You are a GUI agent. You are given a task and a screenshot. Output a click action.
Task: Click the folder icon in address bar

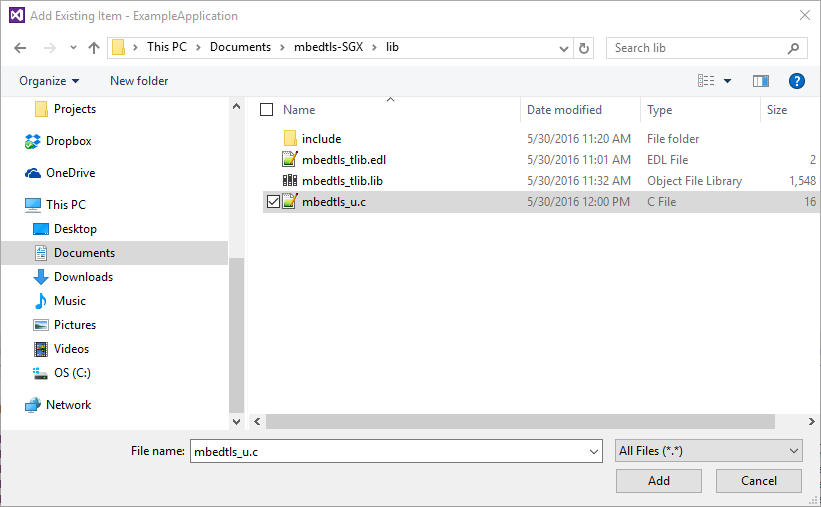[x=119, y=48]
